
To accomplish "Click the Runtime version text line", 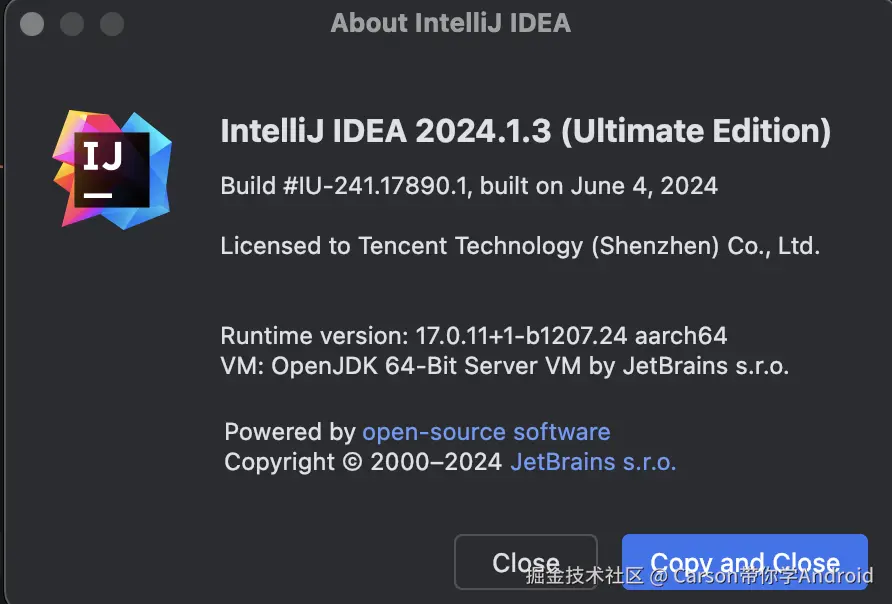I will [473, 336].
